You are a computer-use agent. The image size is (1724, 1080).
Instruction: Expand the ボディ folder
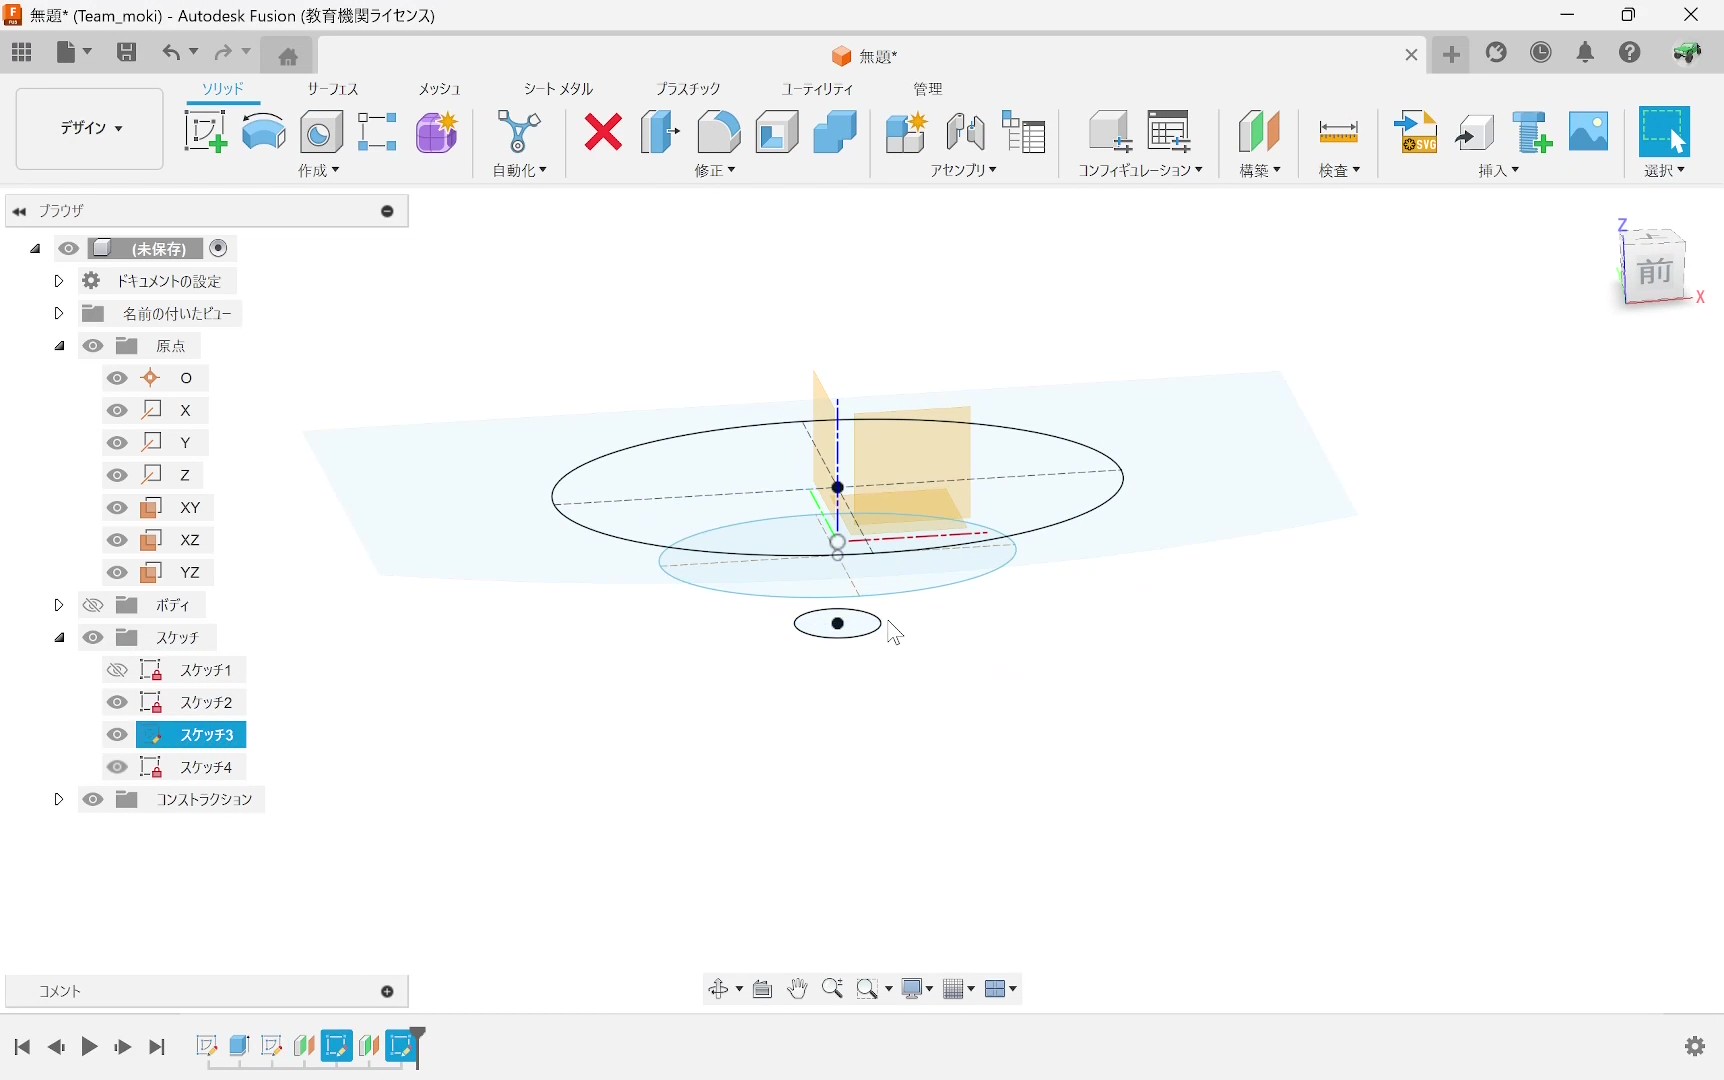[58, 605]
